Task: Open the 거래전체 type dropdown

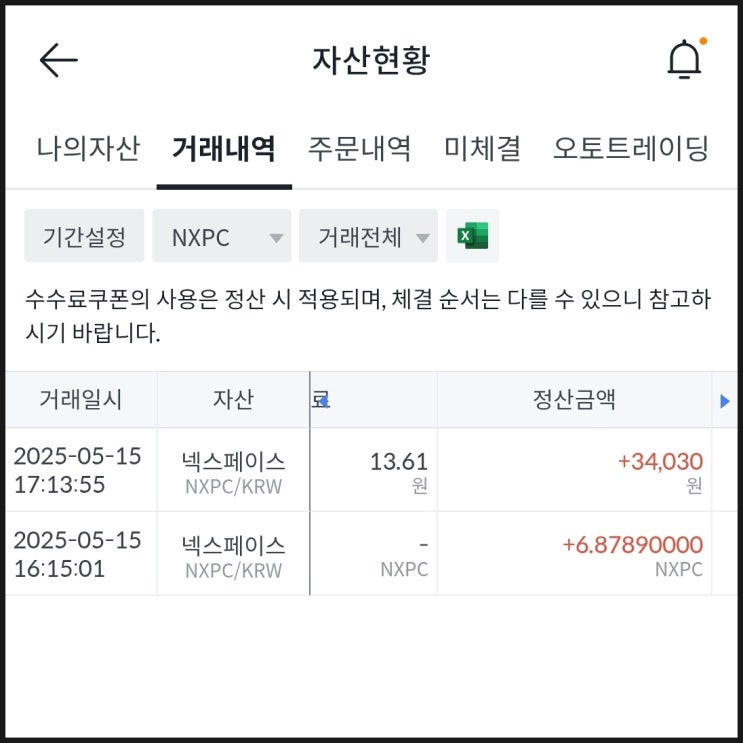Action: click(x=368, y=237)
